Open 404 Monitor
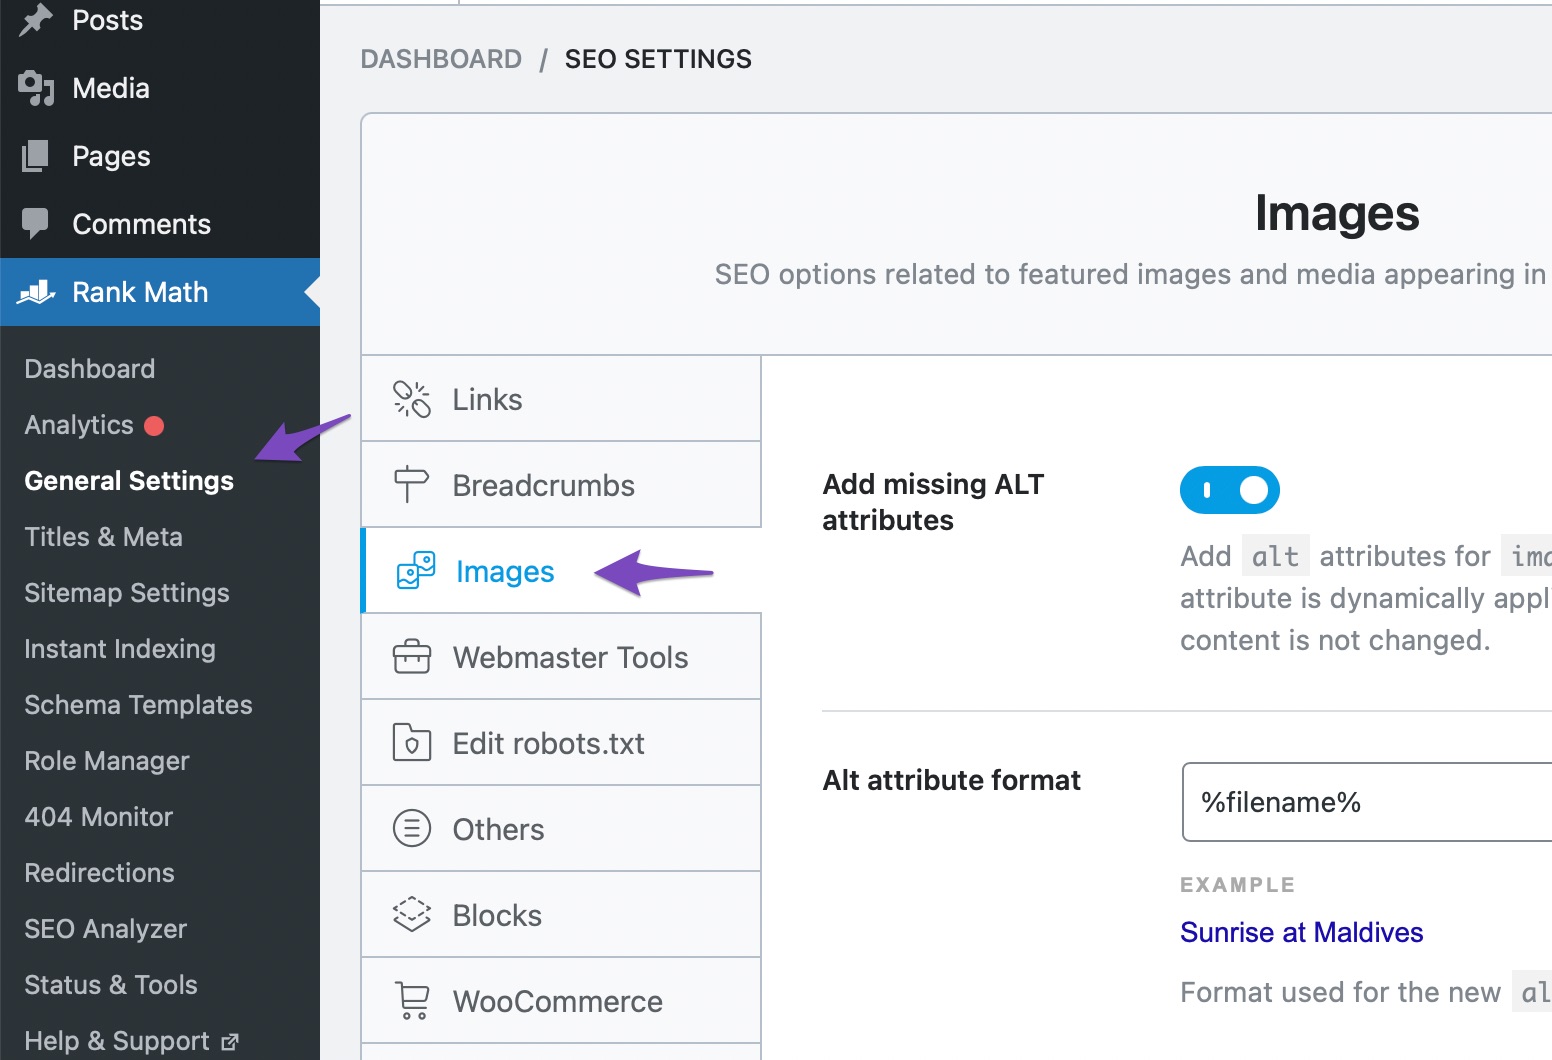The height and width of the screenshot is (1060, 1552). (99, 817)
